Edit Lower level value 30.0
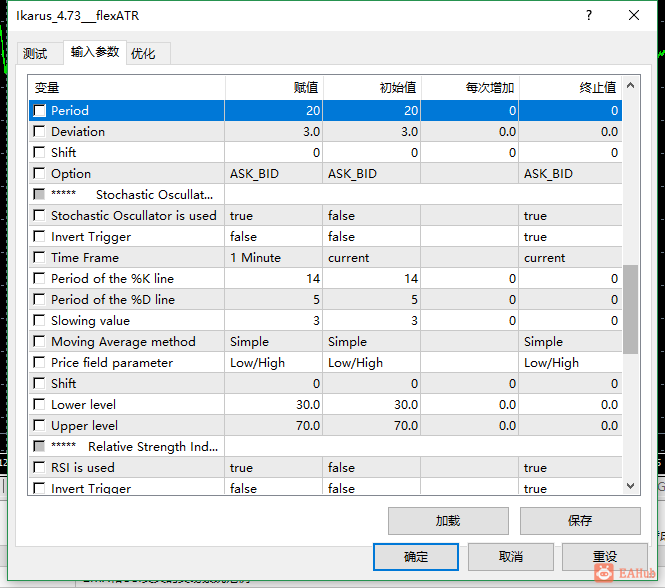The height and width of the screenshot is (588, 665). pos(274,404)
